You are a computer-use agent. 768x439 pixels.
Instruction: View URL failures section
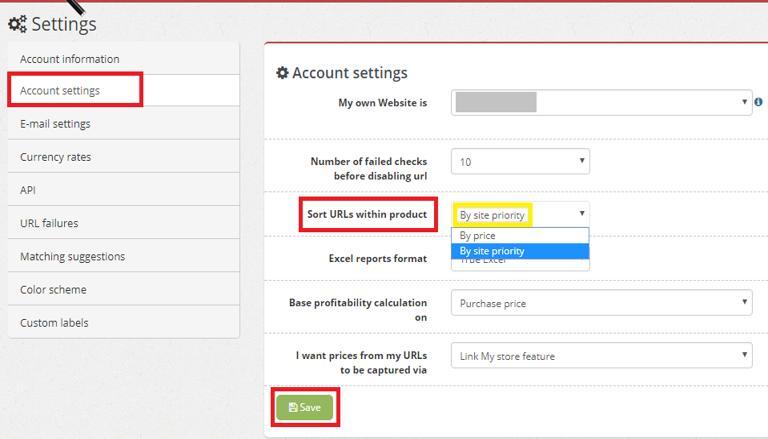[x=123, y=223]
